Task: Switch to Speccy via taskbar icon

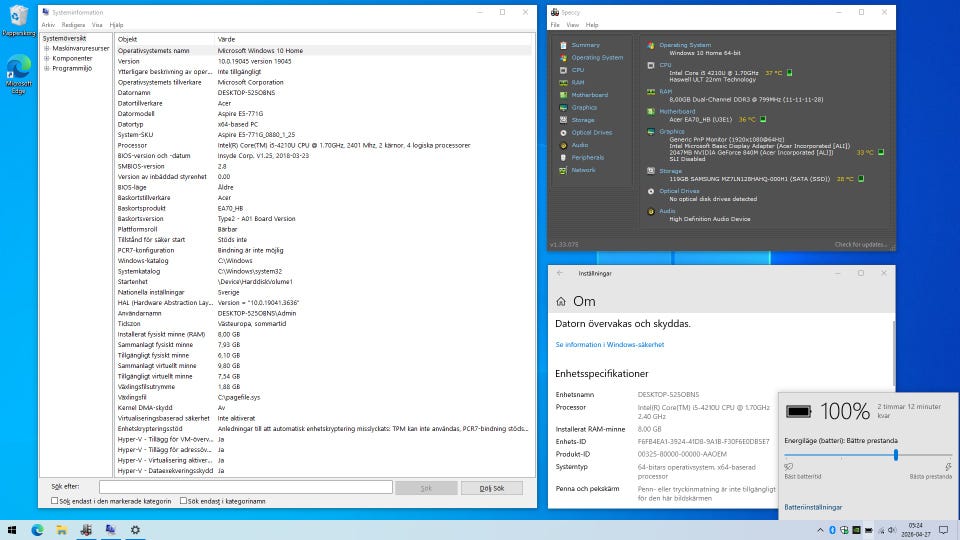Action: 86,530
